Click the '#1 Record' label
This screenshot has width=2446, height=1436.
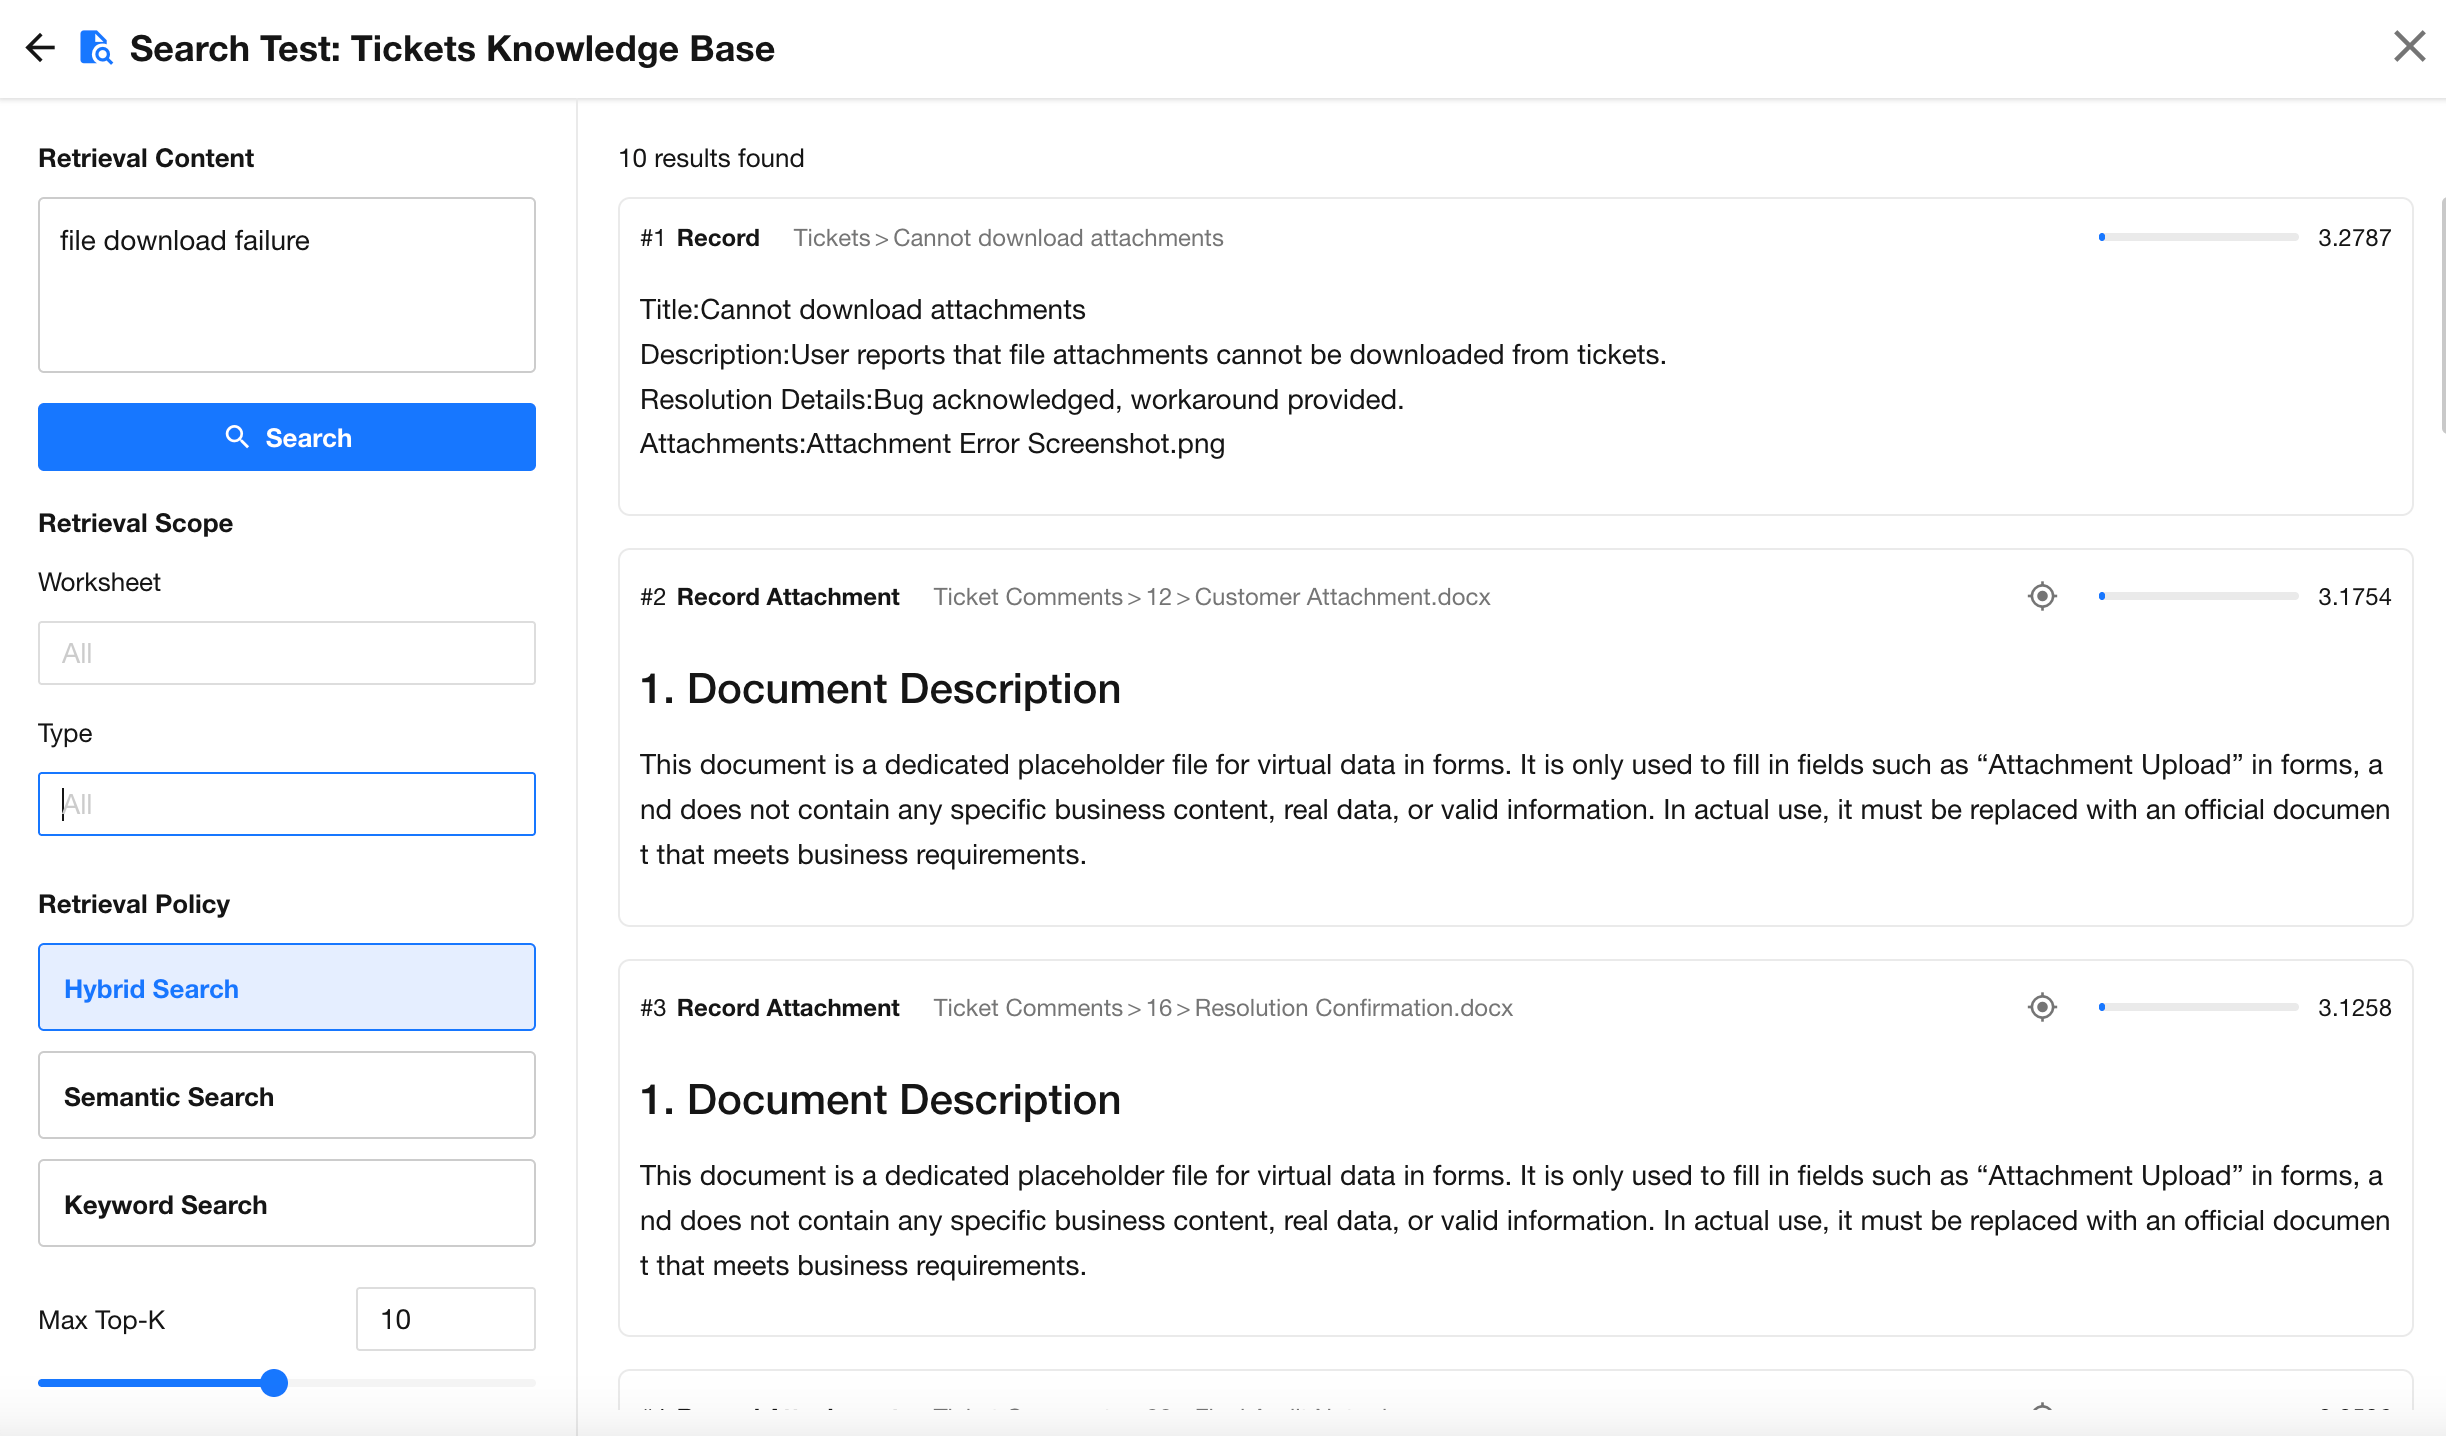(x=700, y=238)
